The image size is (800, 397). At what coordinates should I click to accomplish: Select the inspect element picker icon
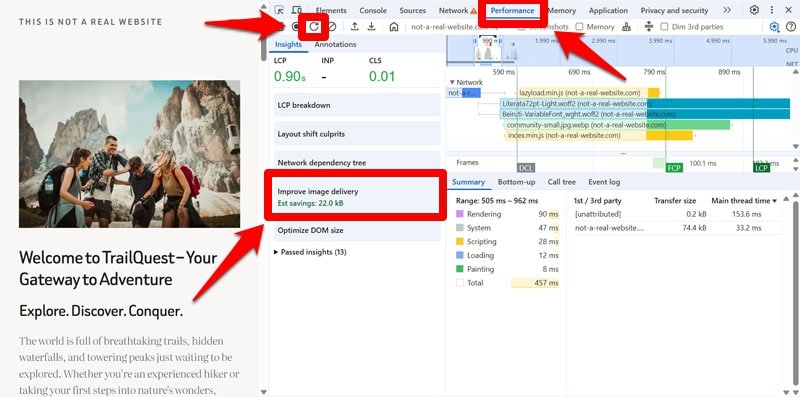coord(279,10)
